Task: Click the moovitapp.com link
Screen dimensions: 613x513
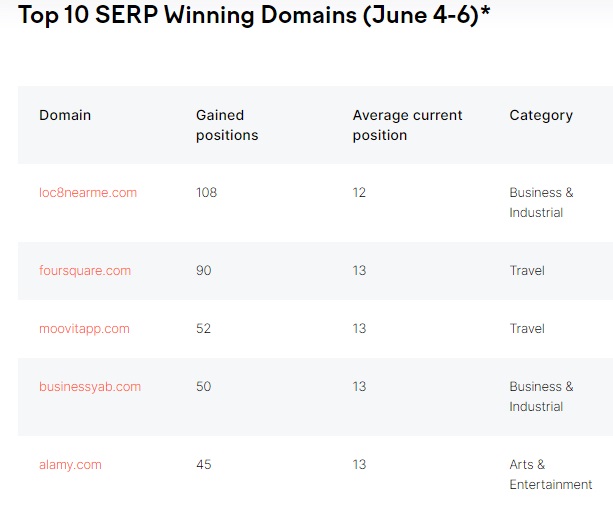Action: [84, 328]
